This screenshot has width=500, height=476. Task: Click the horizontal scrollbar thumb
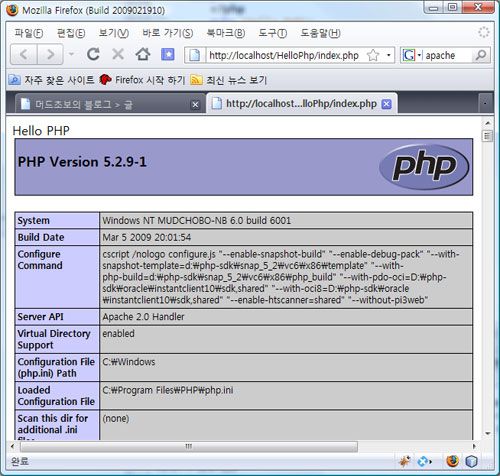189,446
